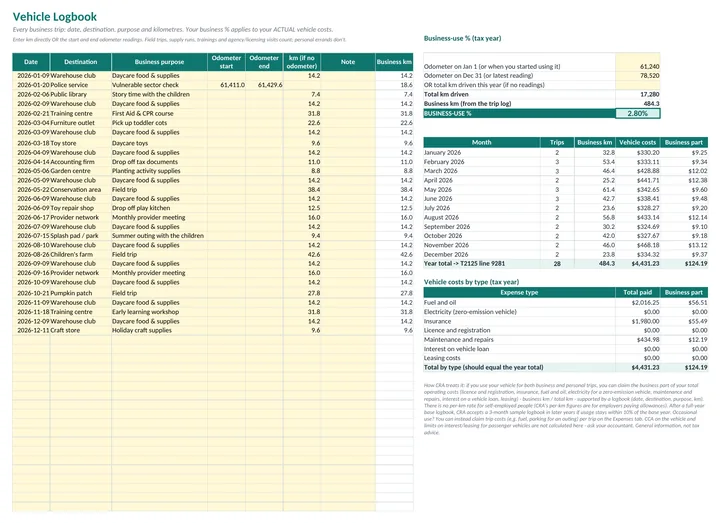Click Licence and registration expense row
720x523 pixels.
(565, 330)
